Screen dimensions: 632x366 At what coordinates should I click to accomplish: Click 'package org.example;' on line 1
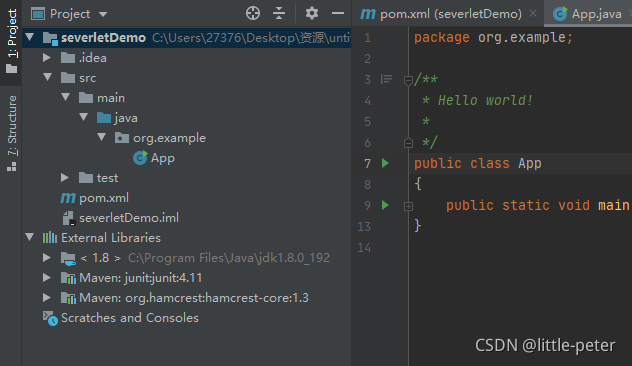click(493, 37)
